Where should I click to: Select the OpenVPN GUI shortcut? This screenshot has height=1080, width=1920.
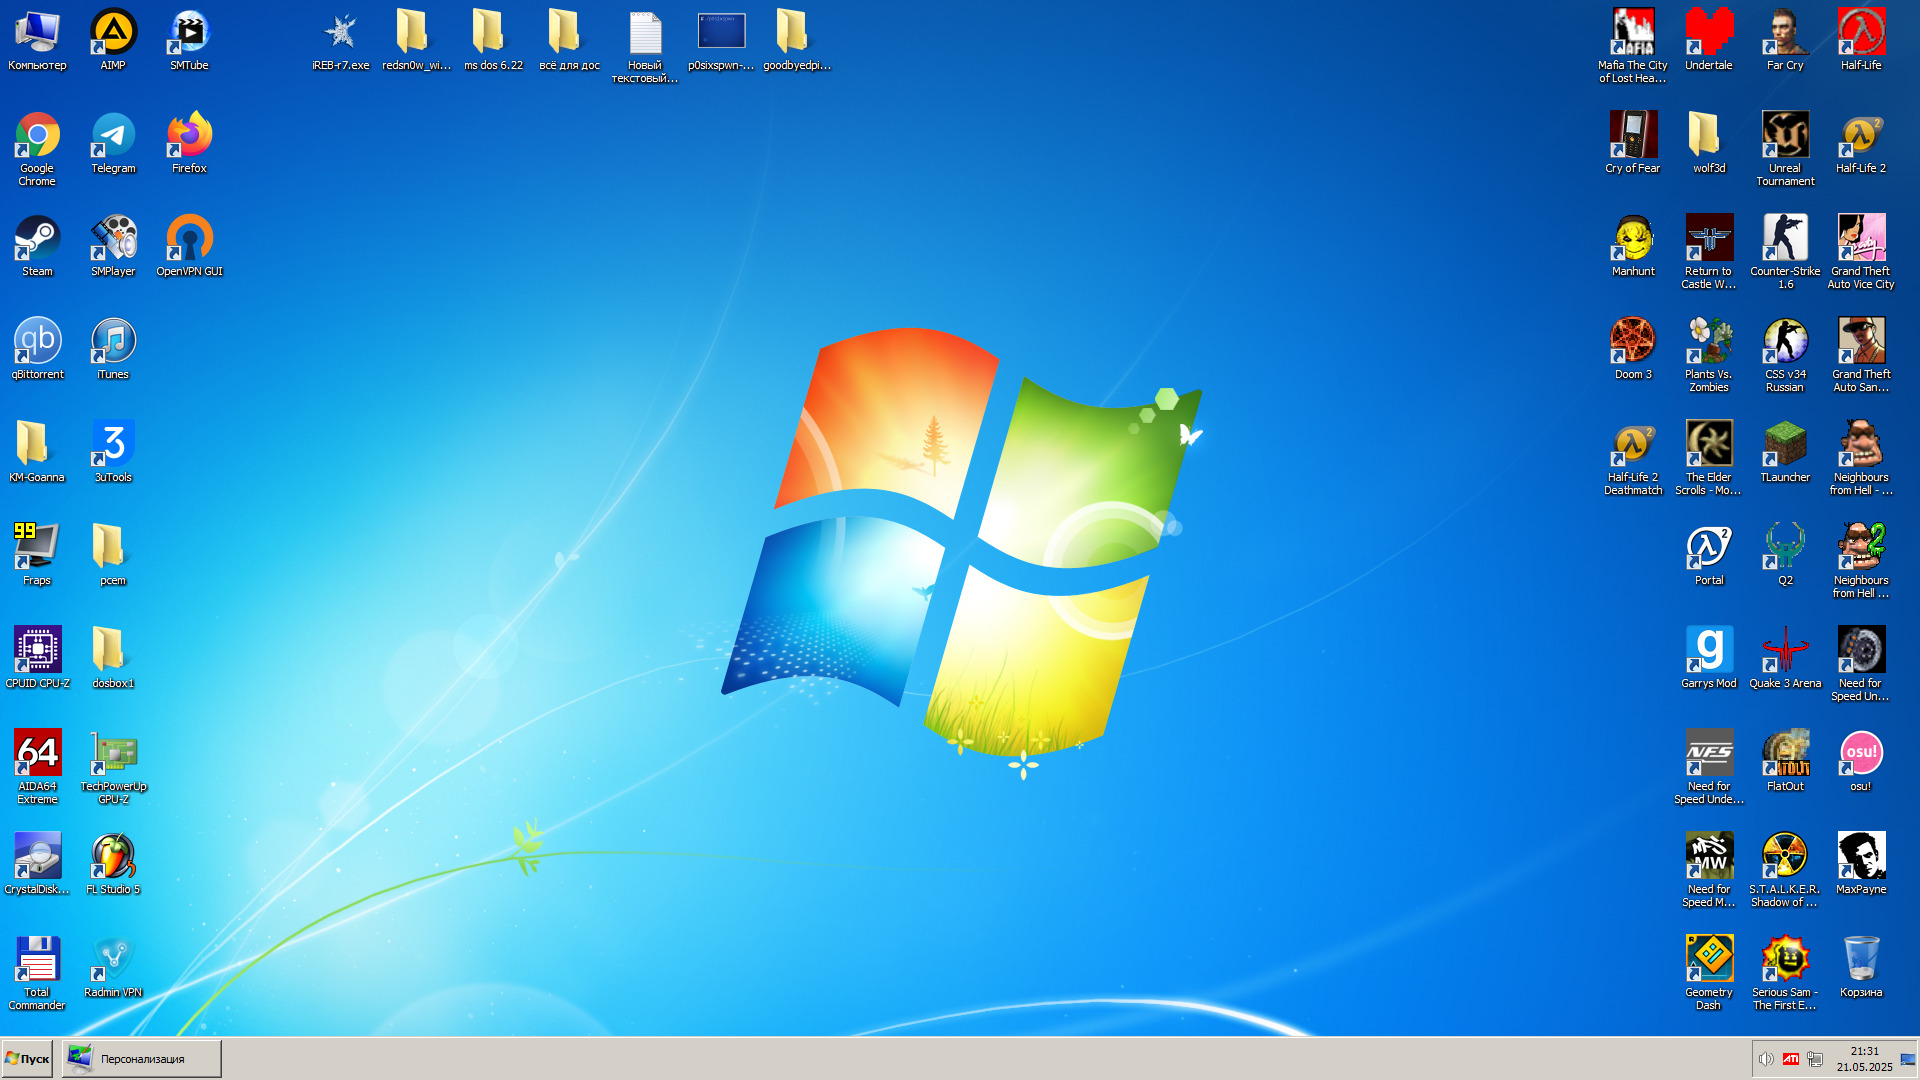[189, 240]
